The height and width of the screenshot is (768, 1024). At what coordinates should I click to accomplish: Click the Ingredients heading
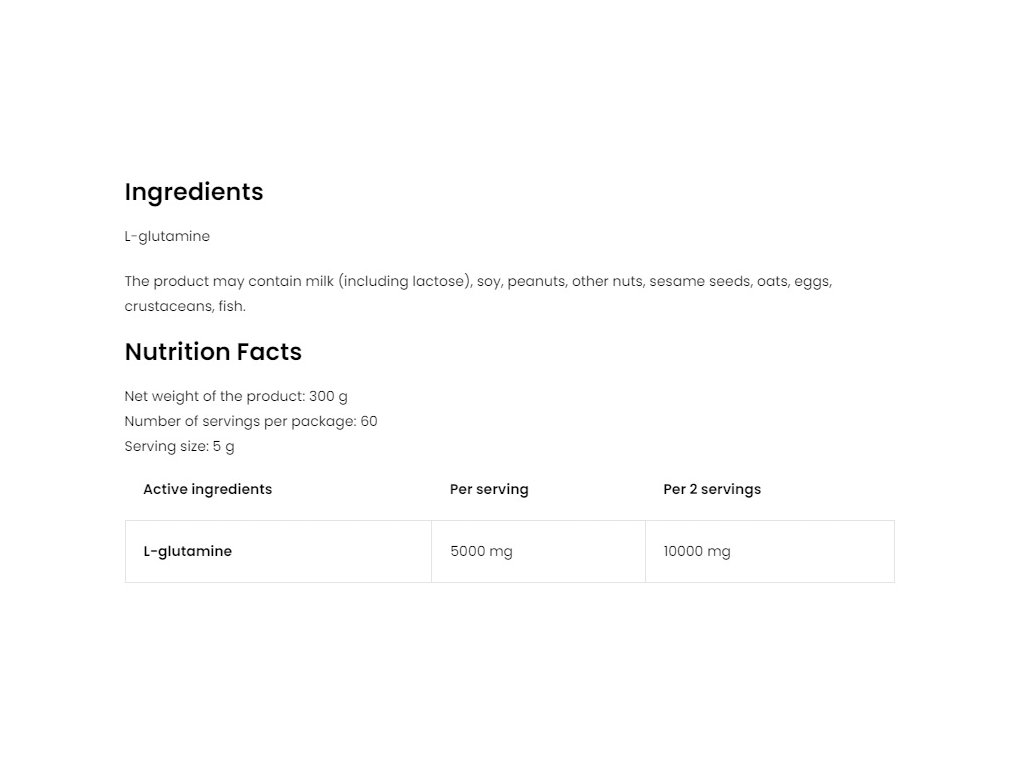[x=194, y=192]
